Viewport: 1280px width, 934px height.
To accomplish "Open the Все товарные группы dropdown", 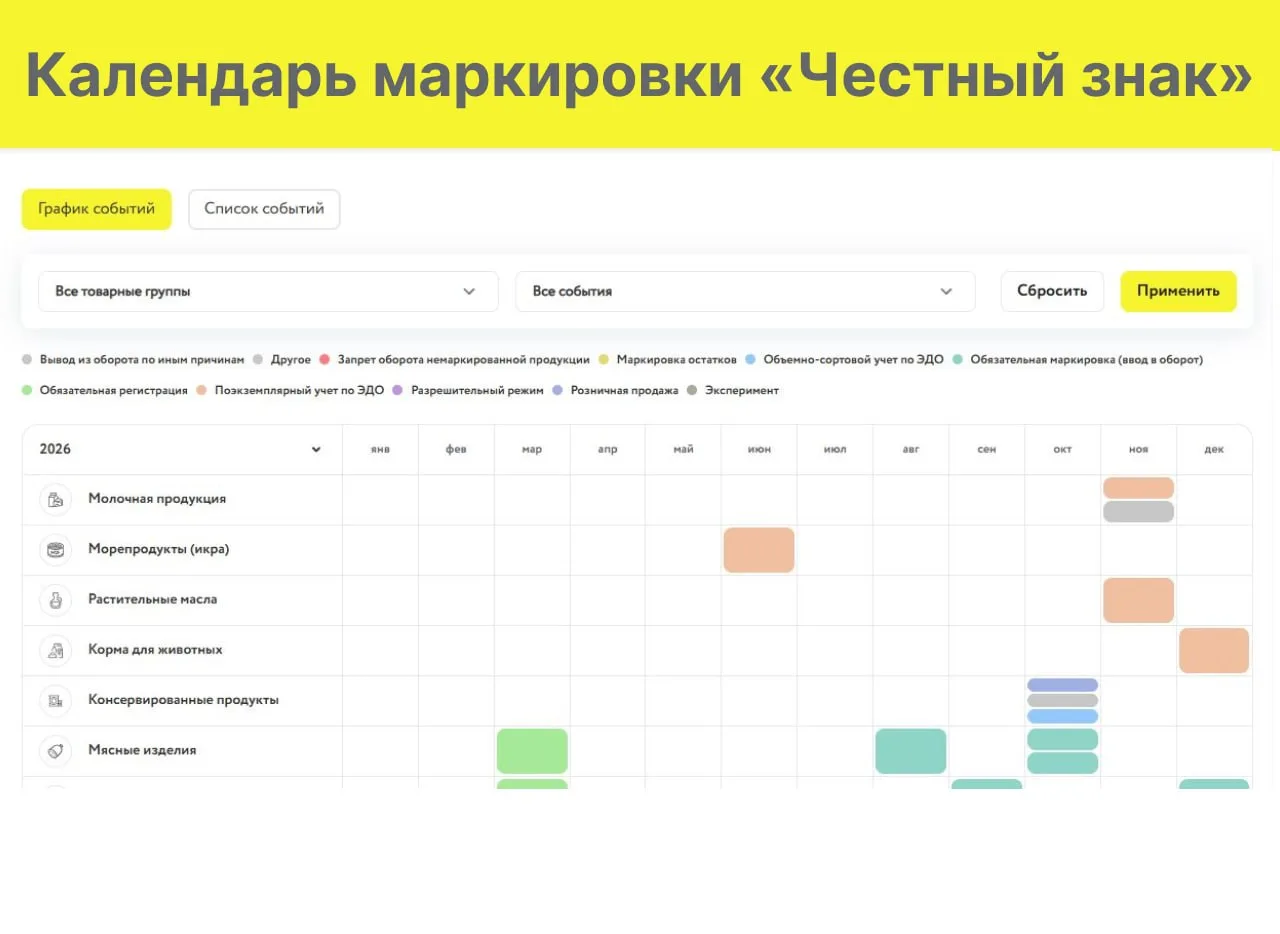I will (268, 291).
